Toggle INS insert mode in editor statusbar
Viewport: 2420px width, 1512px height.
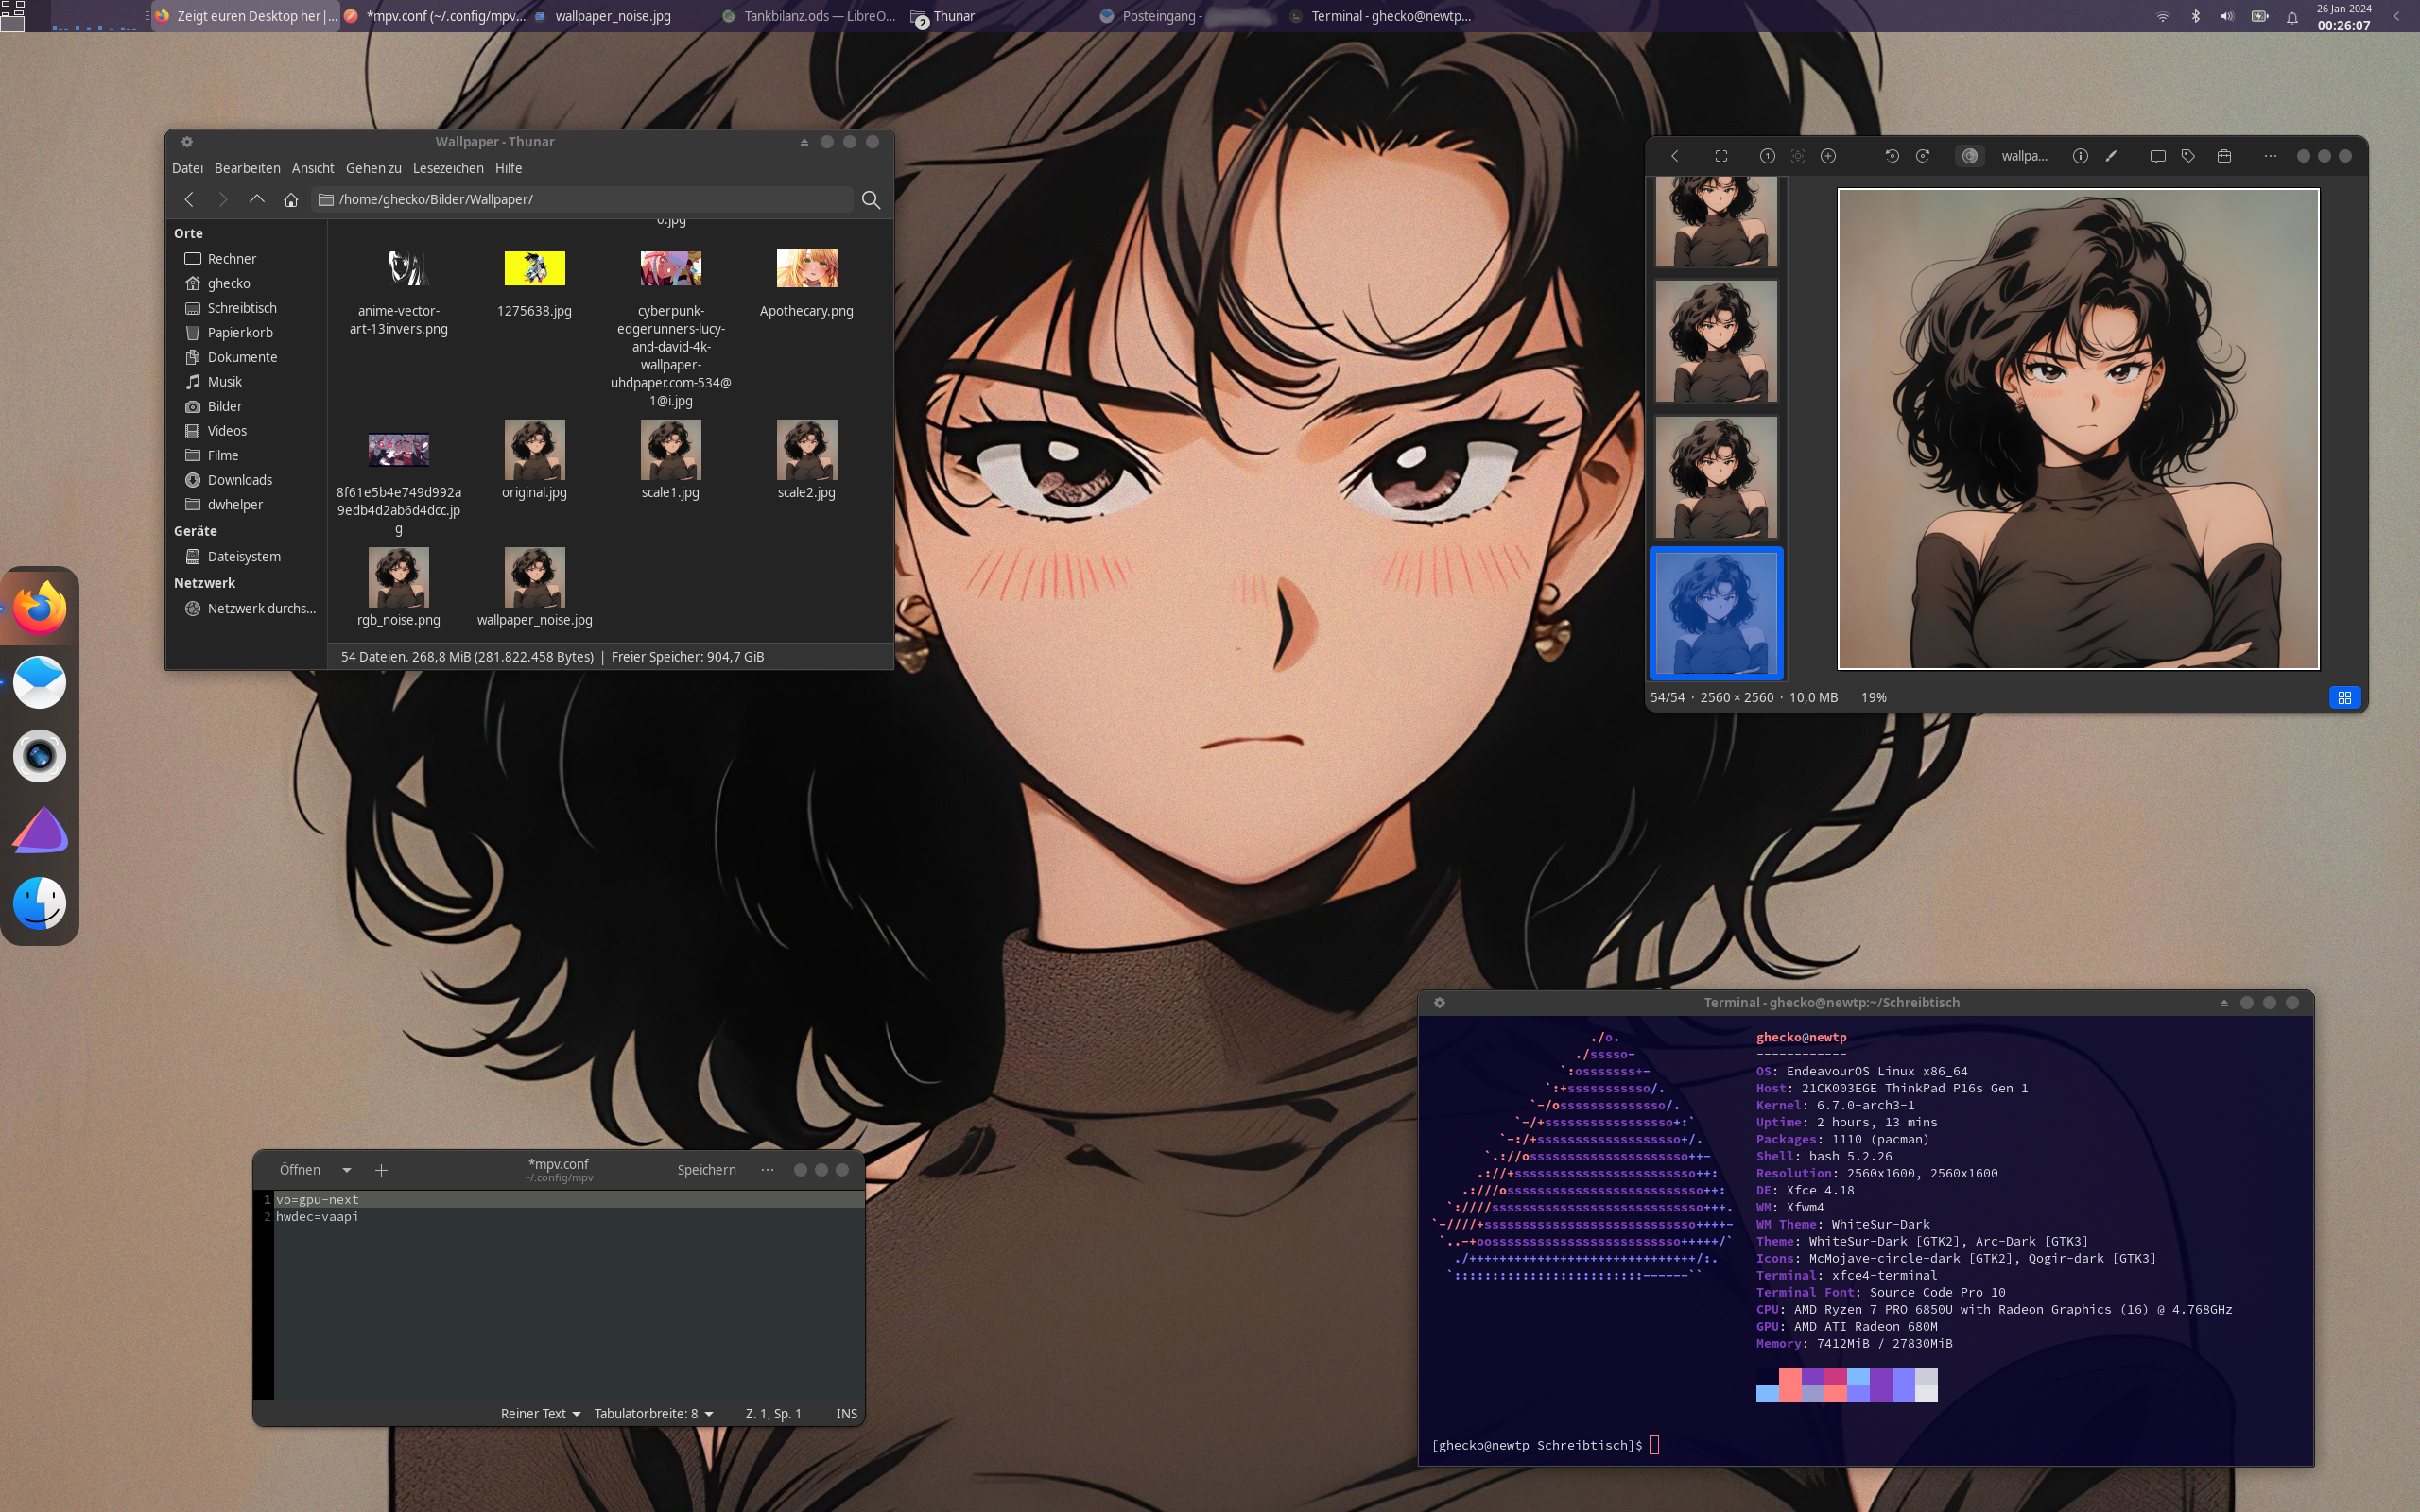846,1413
